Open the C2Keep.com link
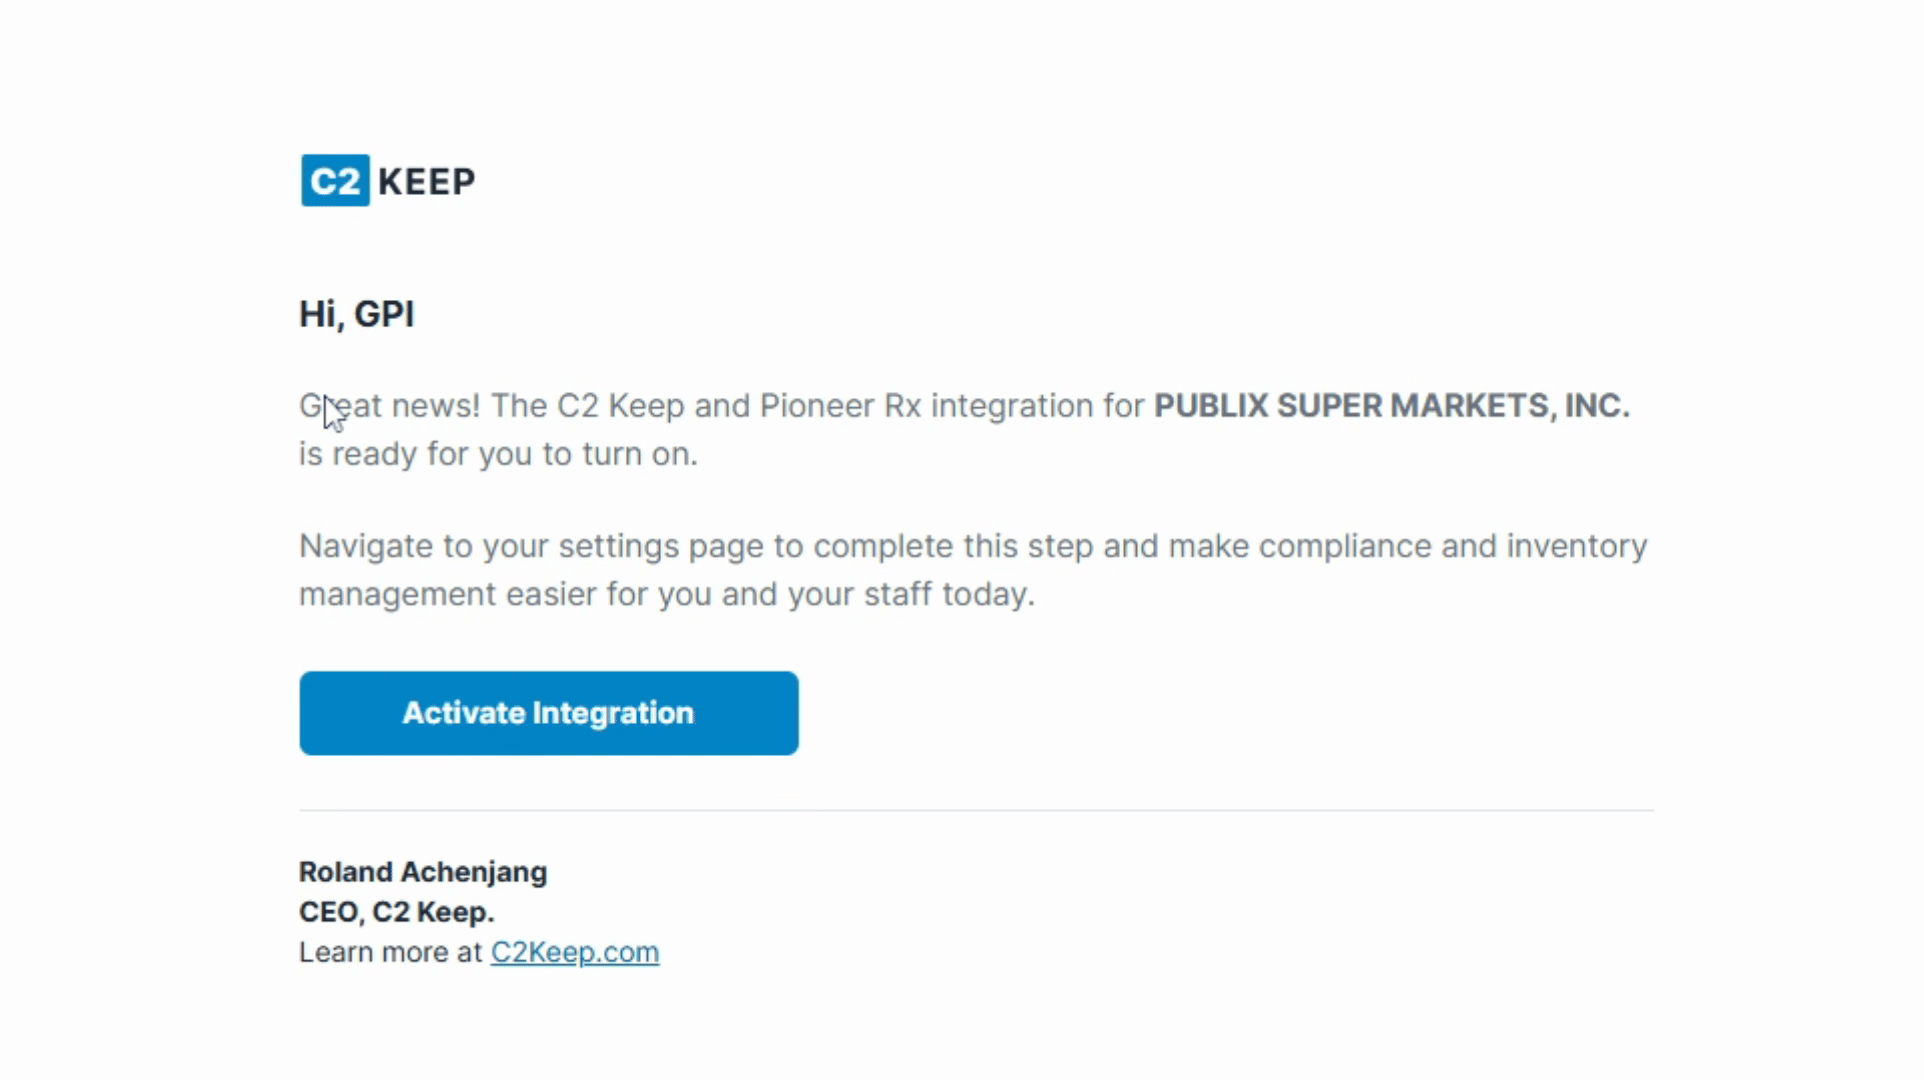The height and width of the screenshot is (1080, 1924). pyautogui.click(x=575, y=952)
